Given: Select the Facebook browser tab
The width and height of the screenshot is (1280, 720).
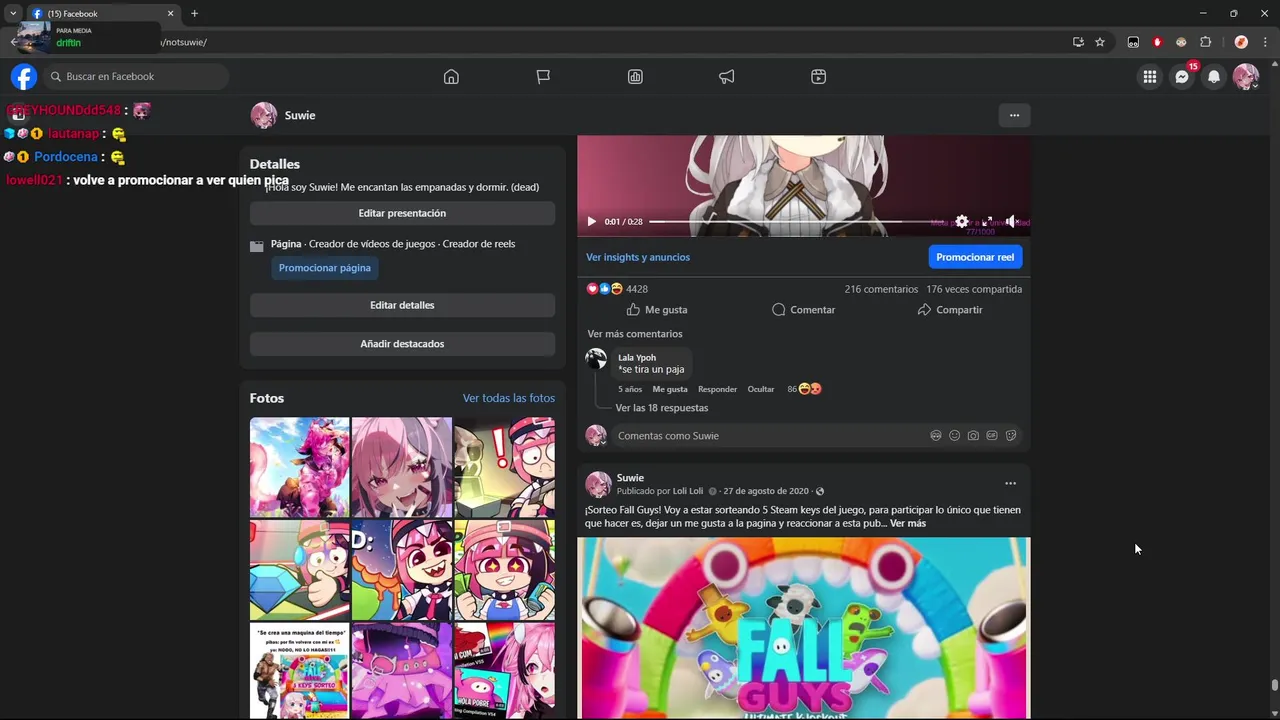Looking at the screenshot, I should point(102,14).
